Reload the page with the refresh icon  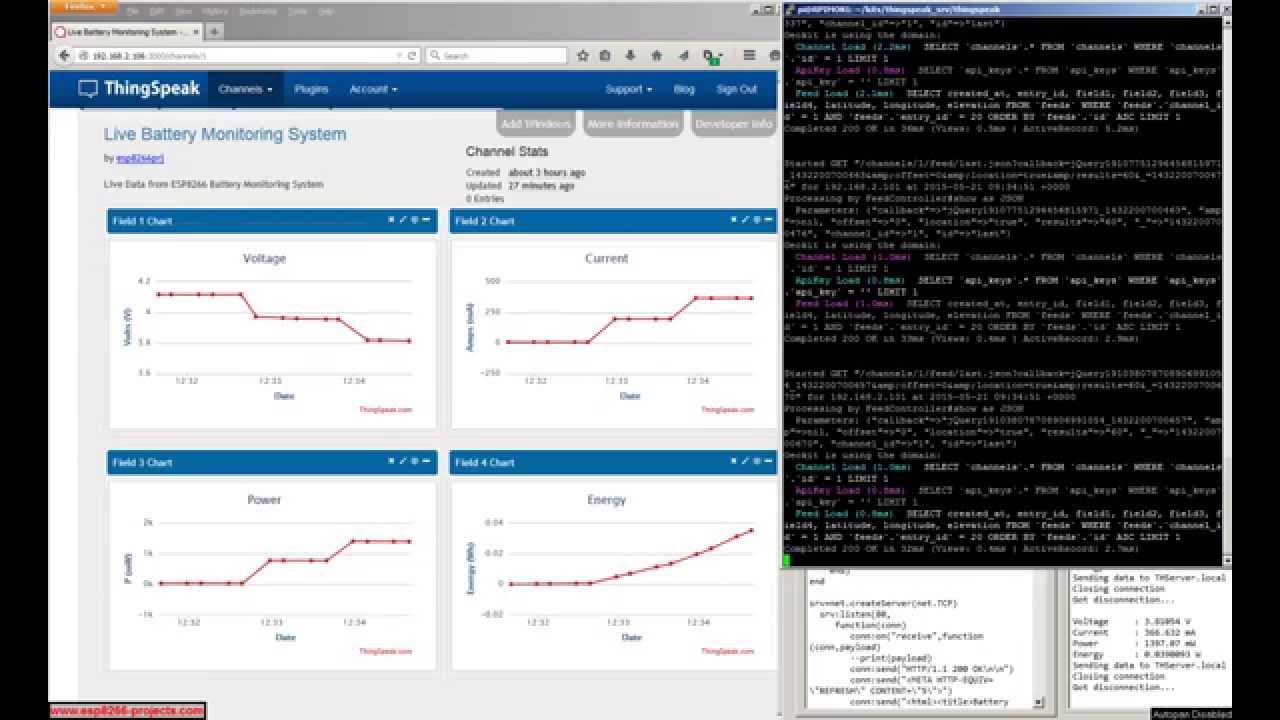pyautogui.click(x=412, y=56)
